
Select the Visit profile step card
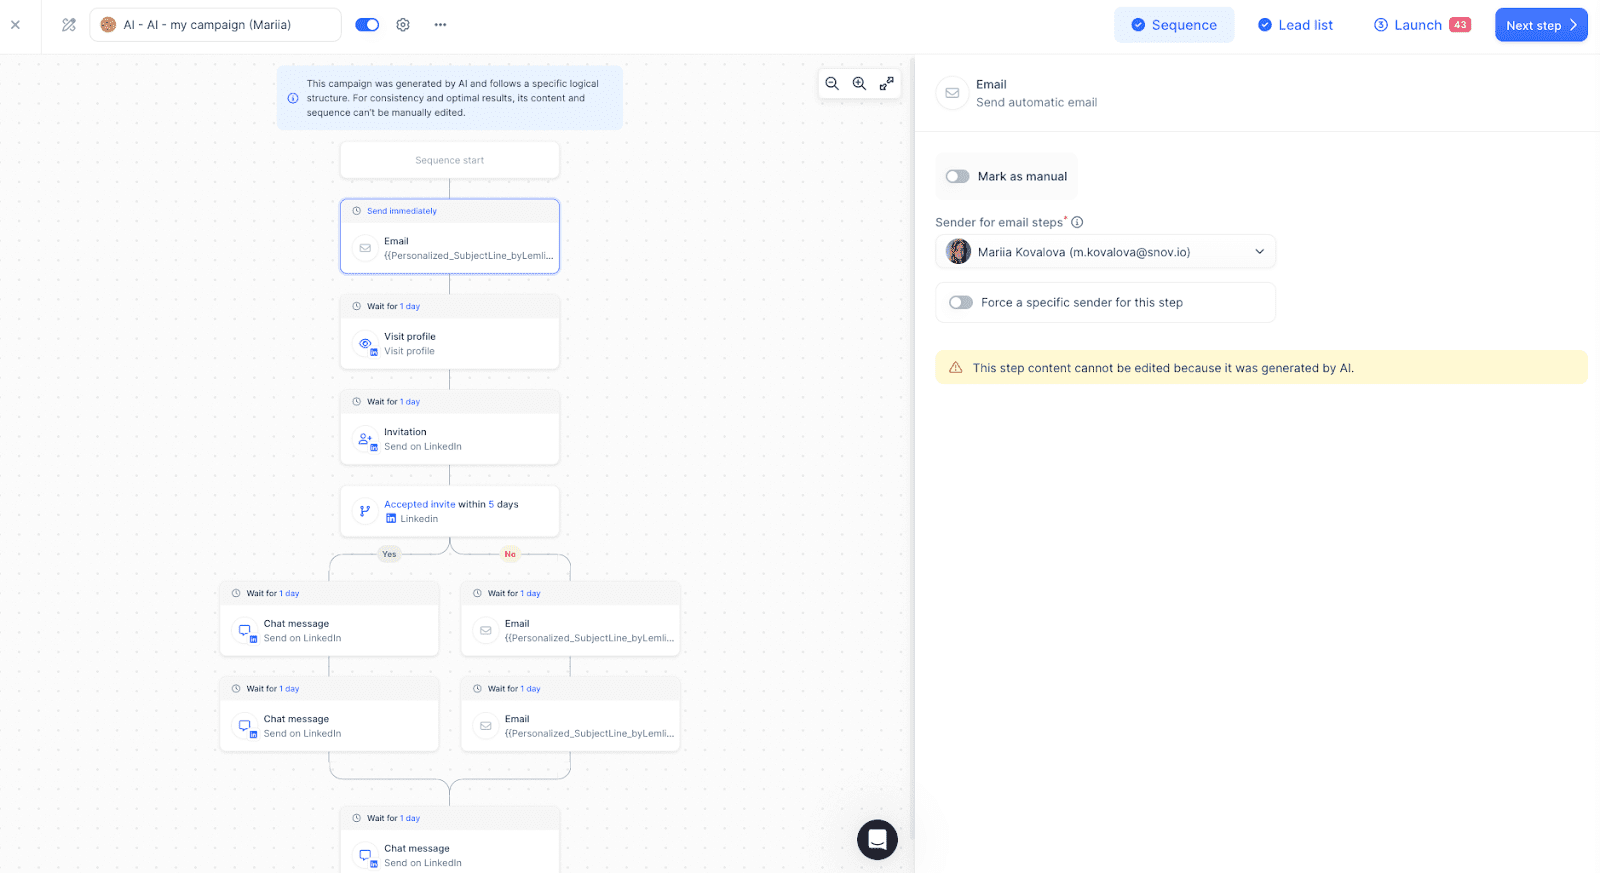(x=449, y=344)
